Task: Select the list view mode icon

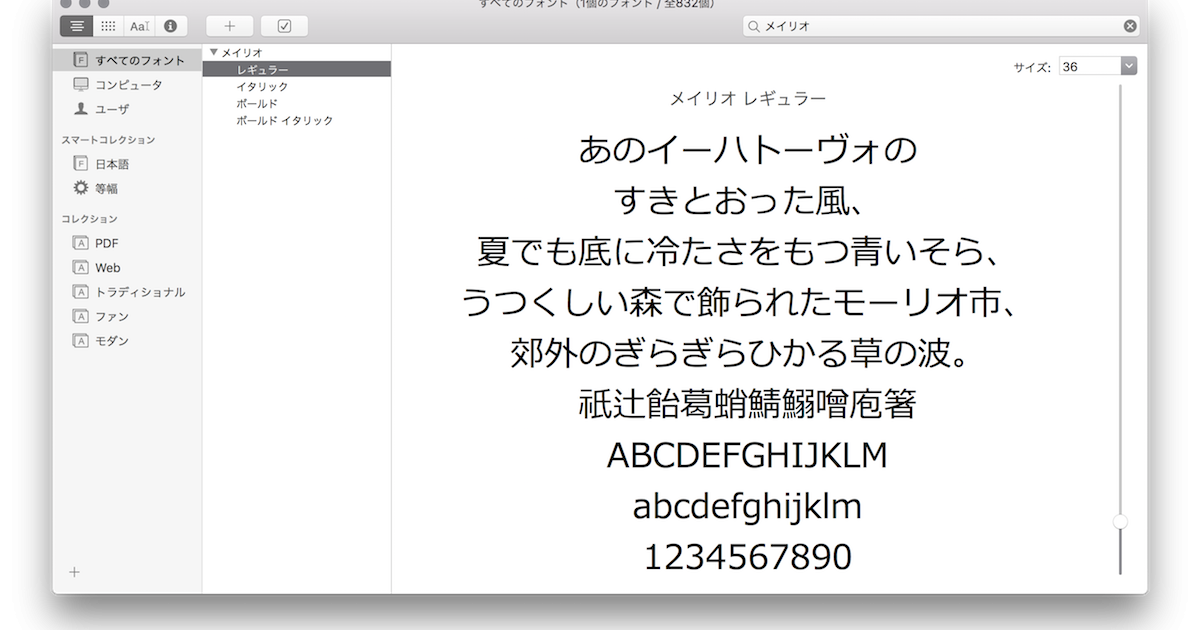Action: 77,26
